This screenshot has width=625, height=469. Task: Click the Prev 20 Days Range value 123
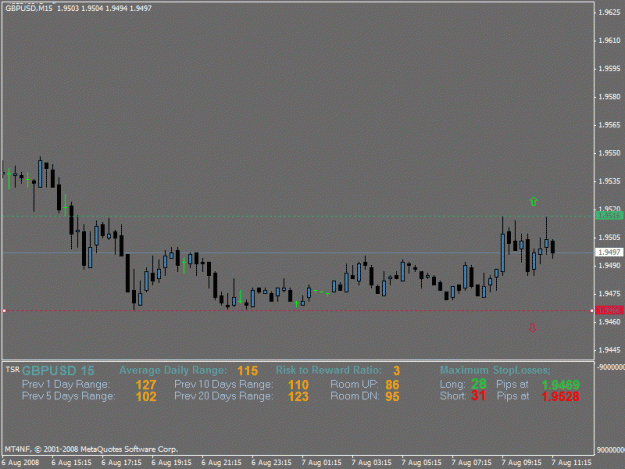point(298,396)
